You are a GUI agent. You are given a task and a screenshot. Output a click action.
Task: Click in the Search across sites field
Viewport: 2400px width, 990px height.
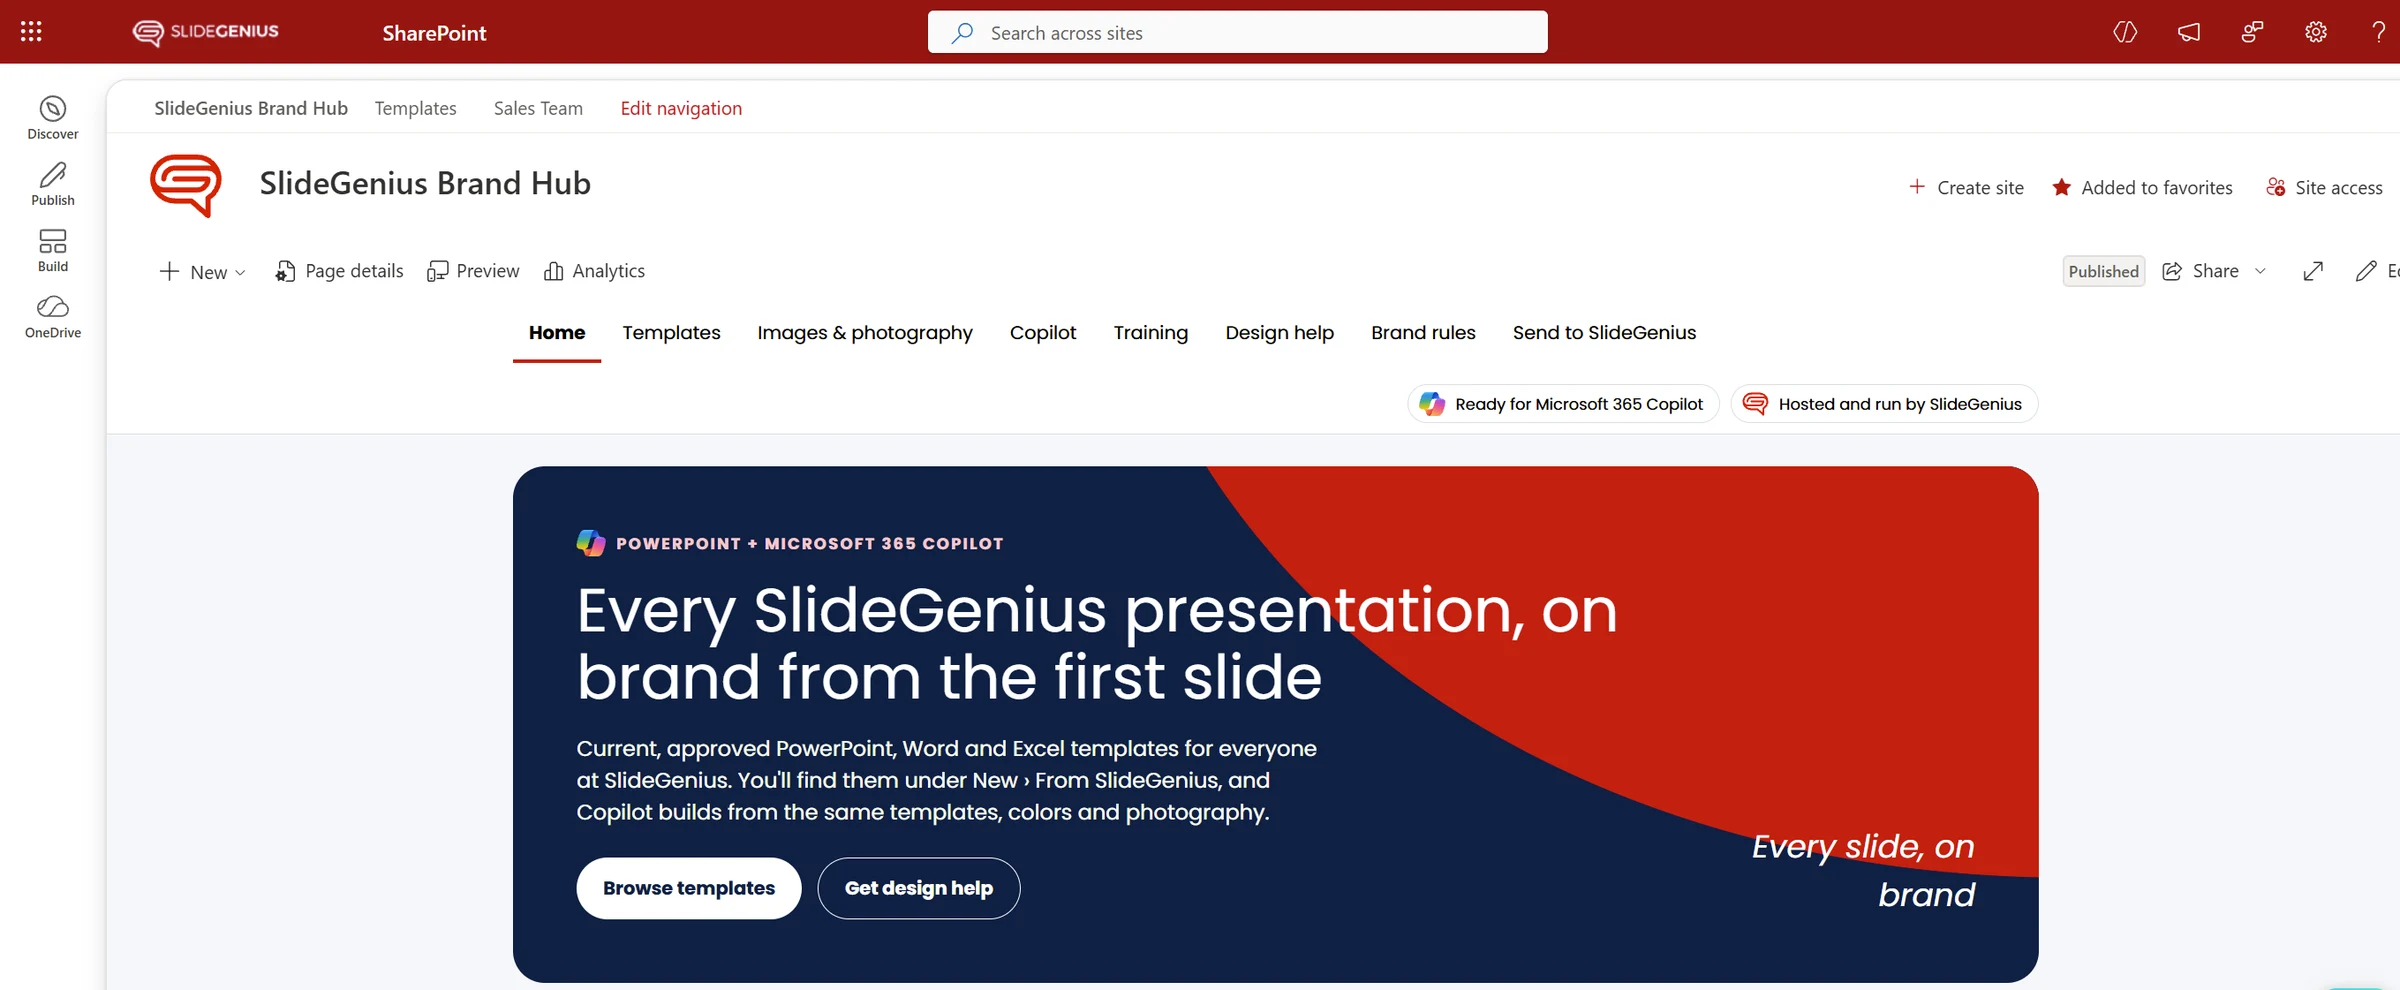point(1237,32)
